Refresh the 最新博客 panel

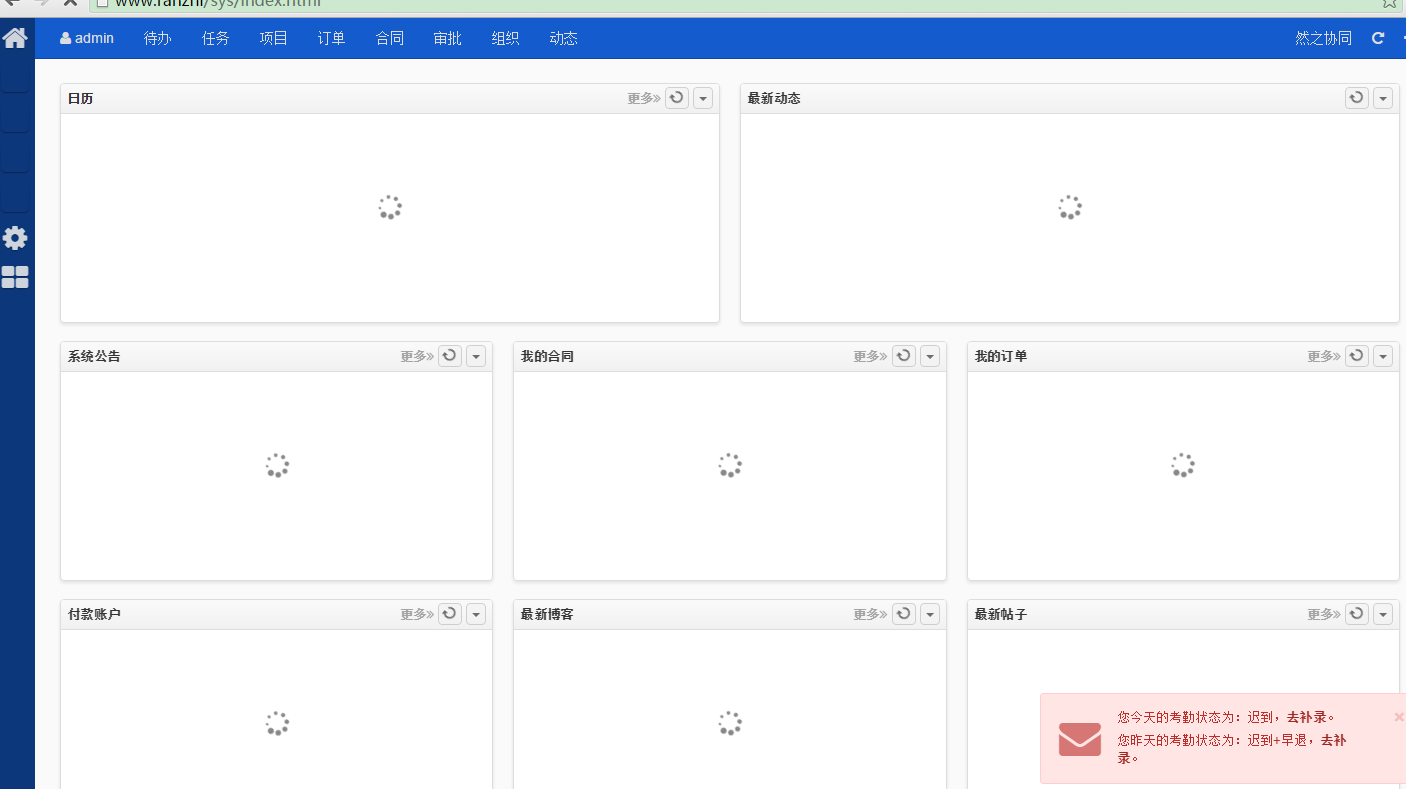pos(904,614)
